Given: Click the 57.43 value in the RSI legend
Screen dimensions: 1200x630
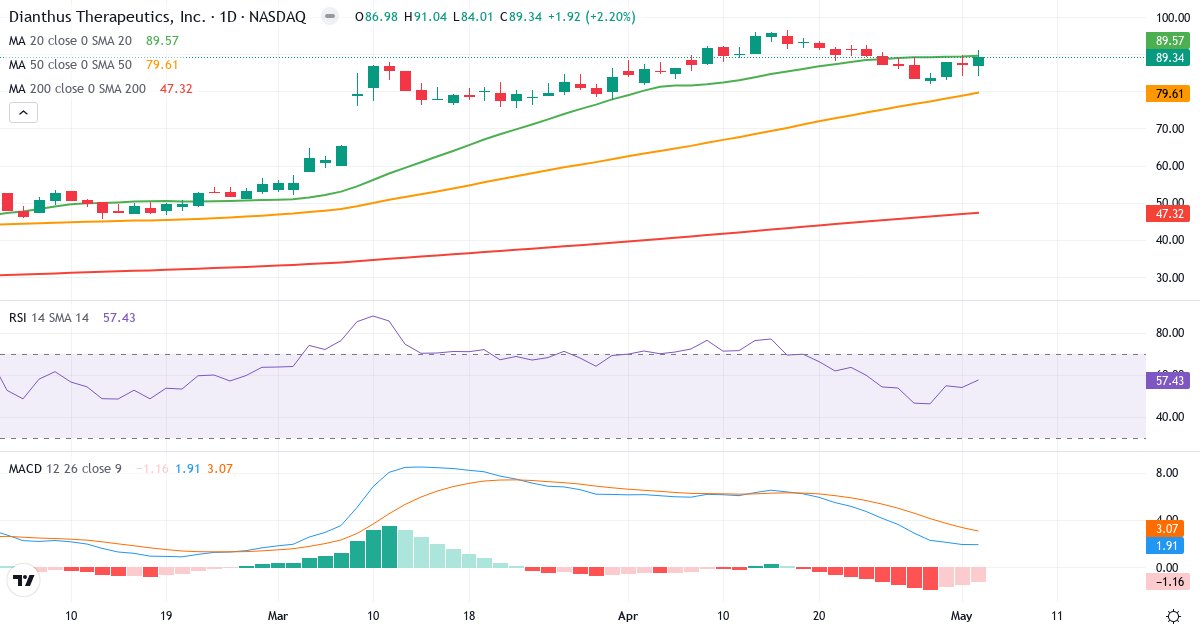Looking at the screenshot, I should click(118, 317).
